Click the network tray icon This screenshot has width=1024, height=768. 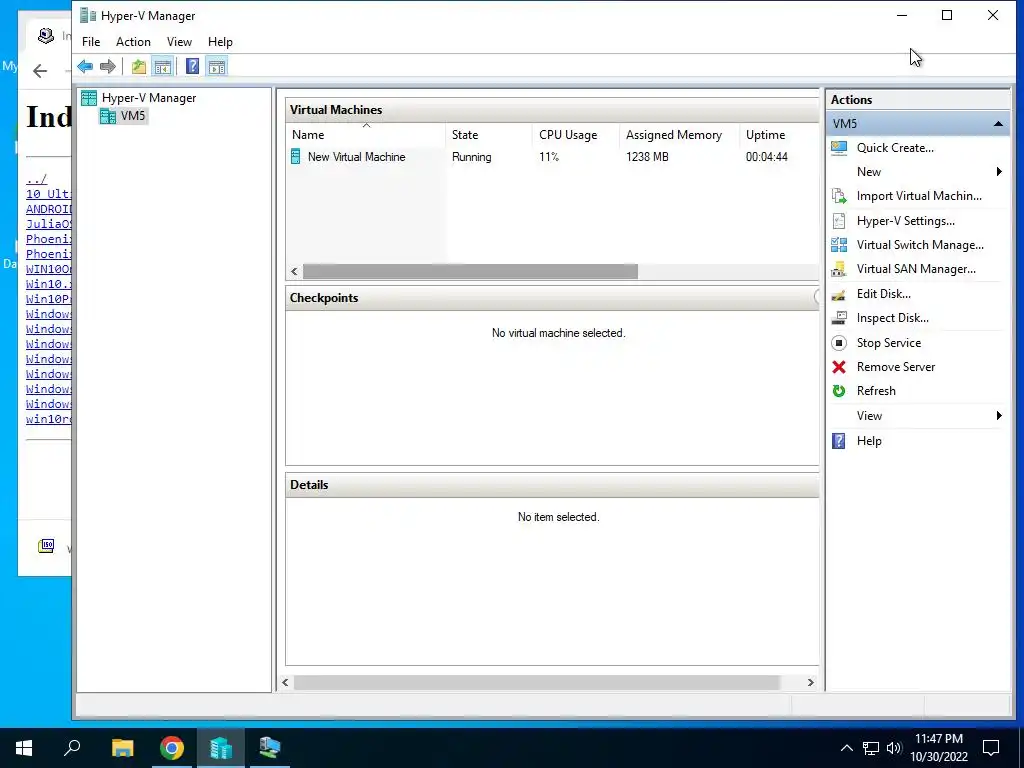pos(871,748)
